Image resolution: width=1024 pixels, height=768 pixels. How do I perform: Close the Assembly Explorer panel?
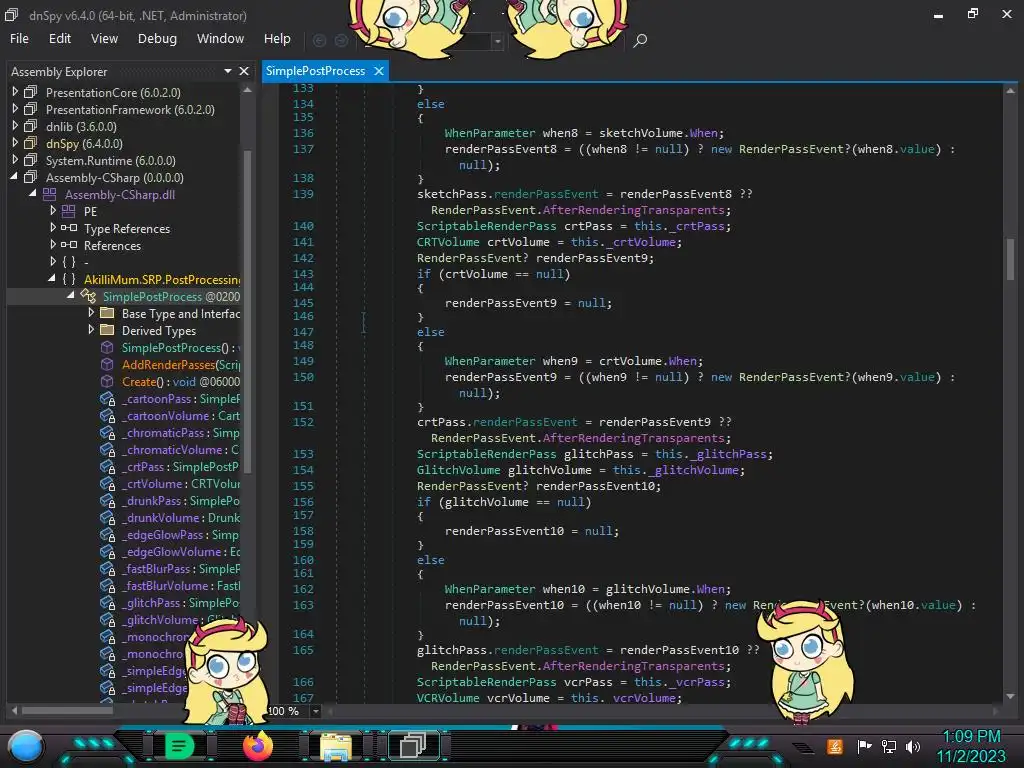click(x=244, y=71)
